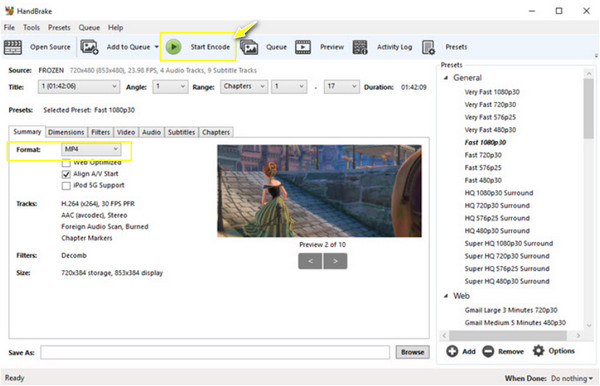600x386 pixels.
Task: Click the presets list scroll down arrow
Action: (x=589, y=326)
